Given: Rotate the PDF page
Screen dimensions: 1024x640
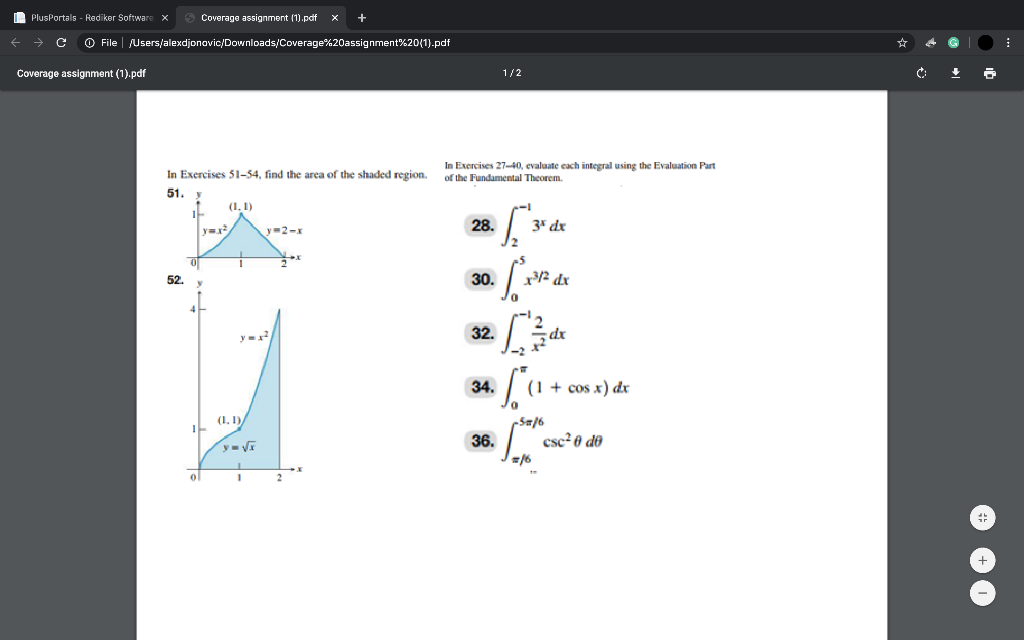Looking at the screenshot, I should pyautogui.click(x=920, y=73).
